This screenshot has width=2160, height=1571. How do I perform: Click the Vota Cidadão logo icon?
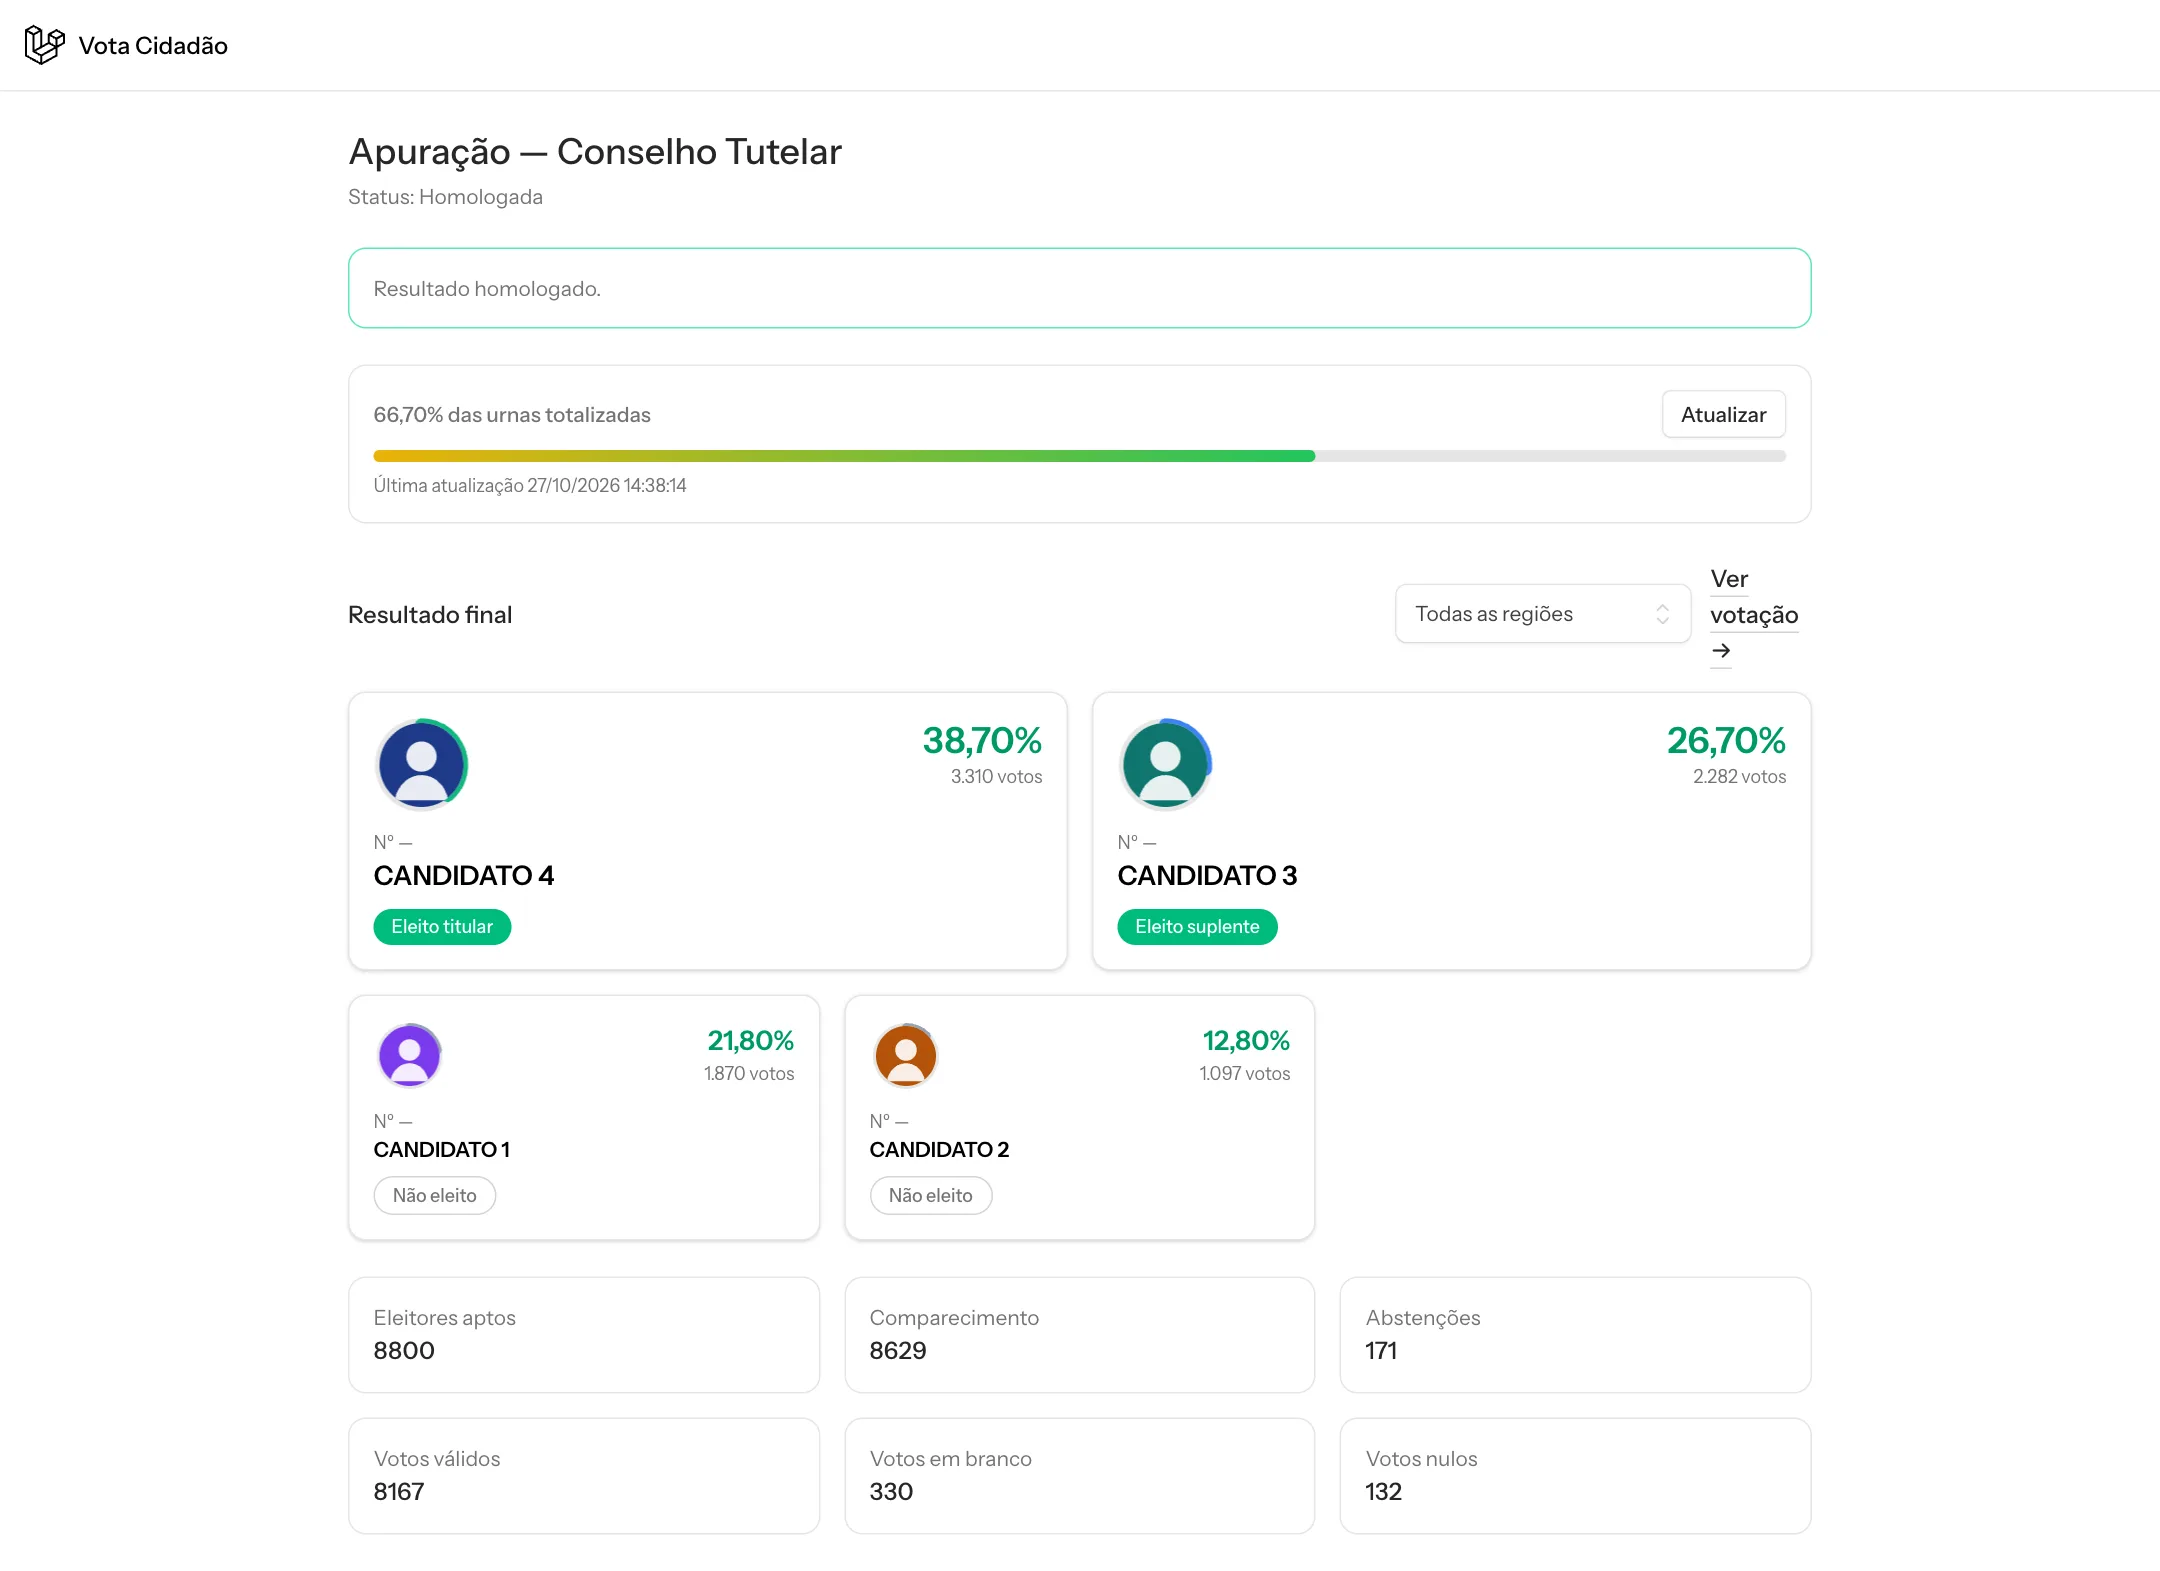click(x=44, y=45)
